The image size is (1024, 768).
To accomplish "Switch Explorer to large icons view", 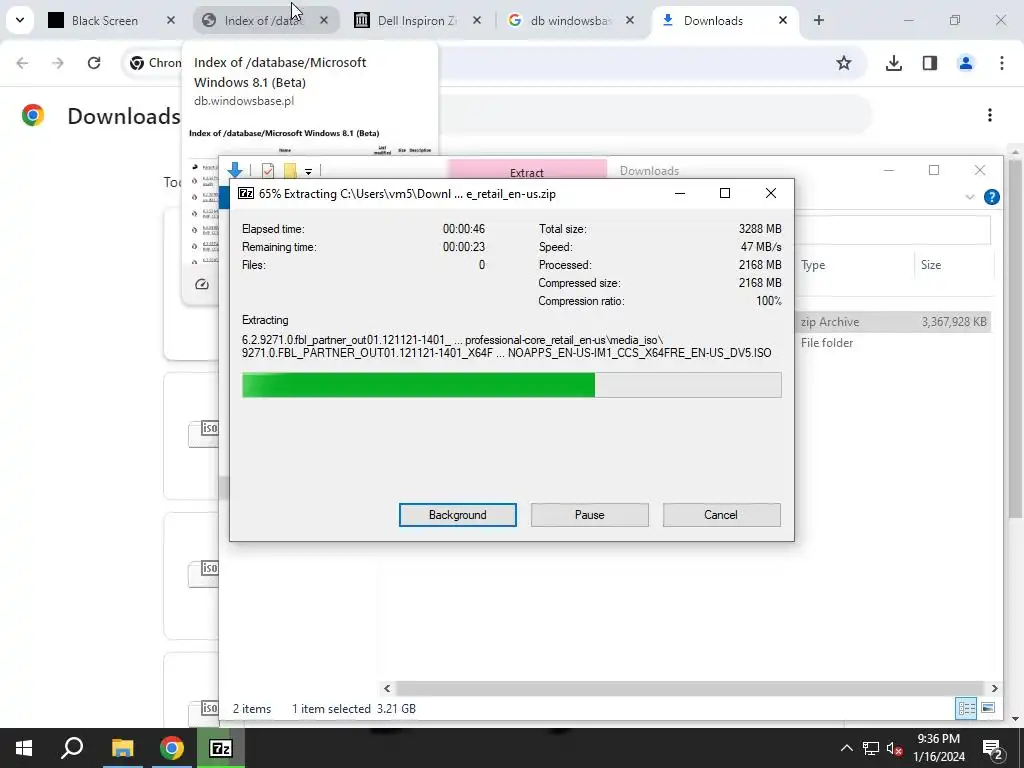I will click(988, 709).
